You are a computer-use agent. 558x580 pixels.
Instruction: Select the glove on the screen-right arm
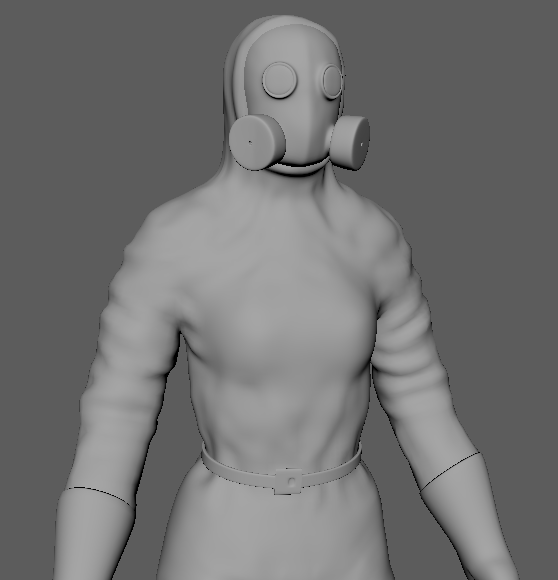point(470,518)
